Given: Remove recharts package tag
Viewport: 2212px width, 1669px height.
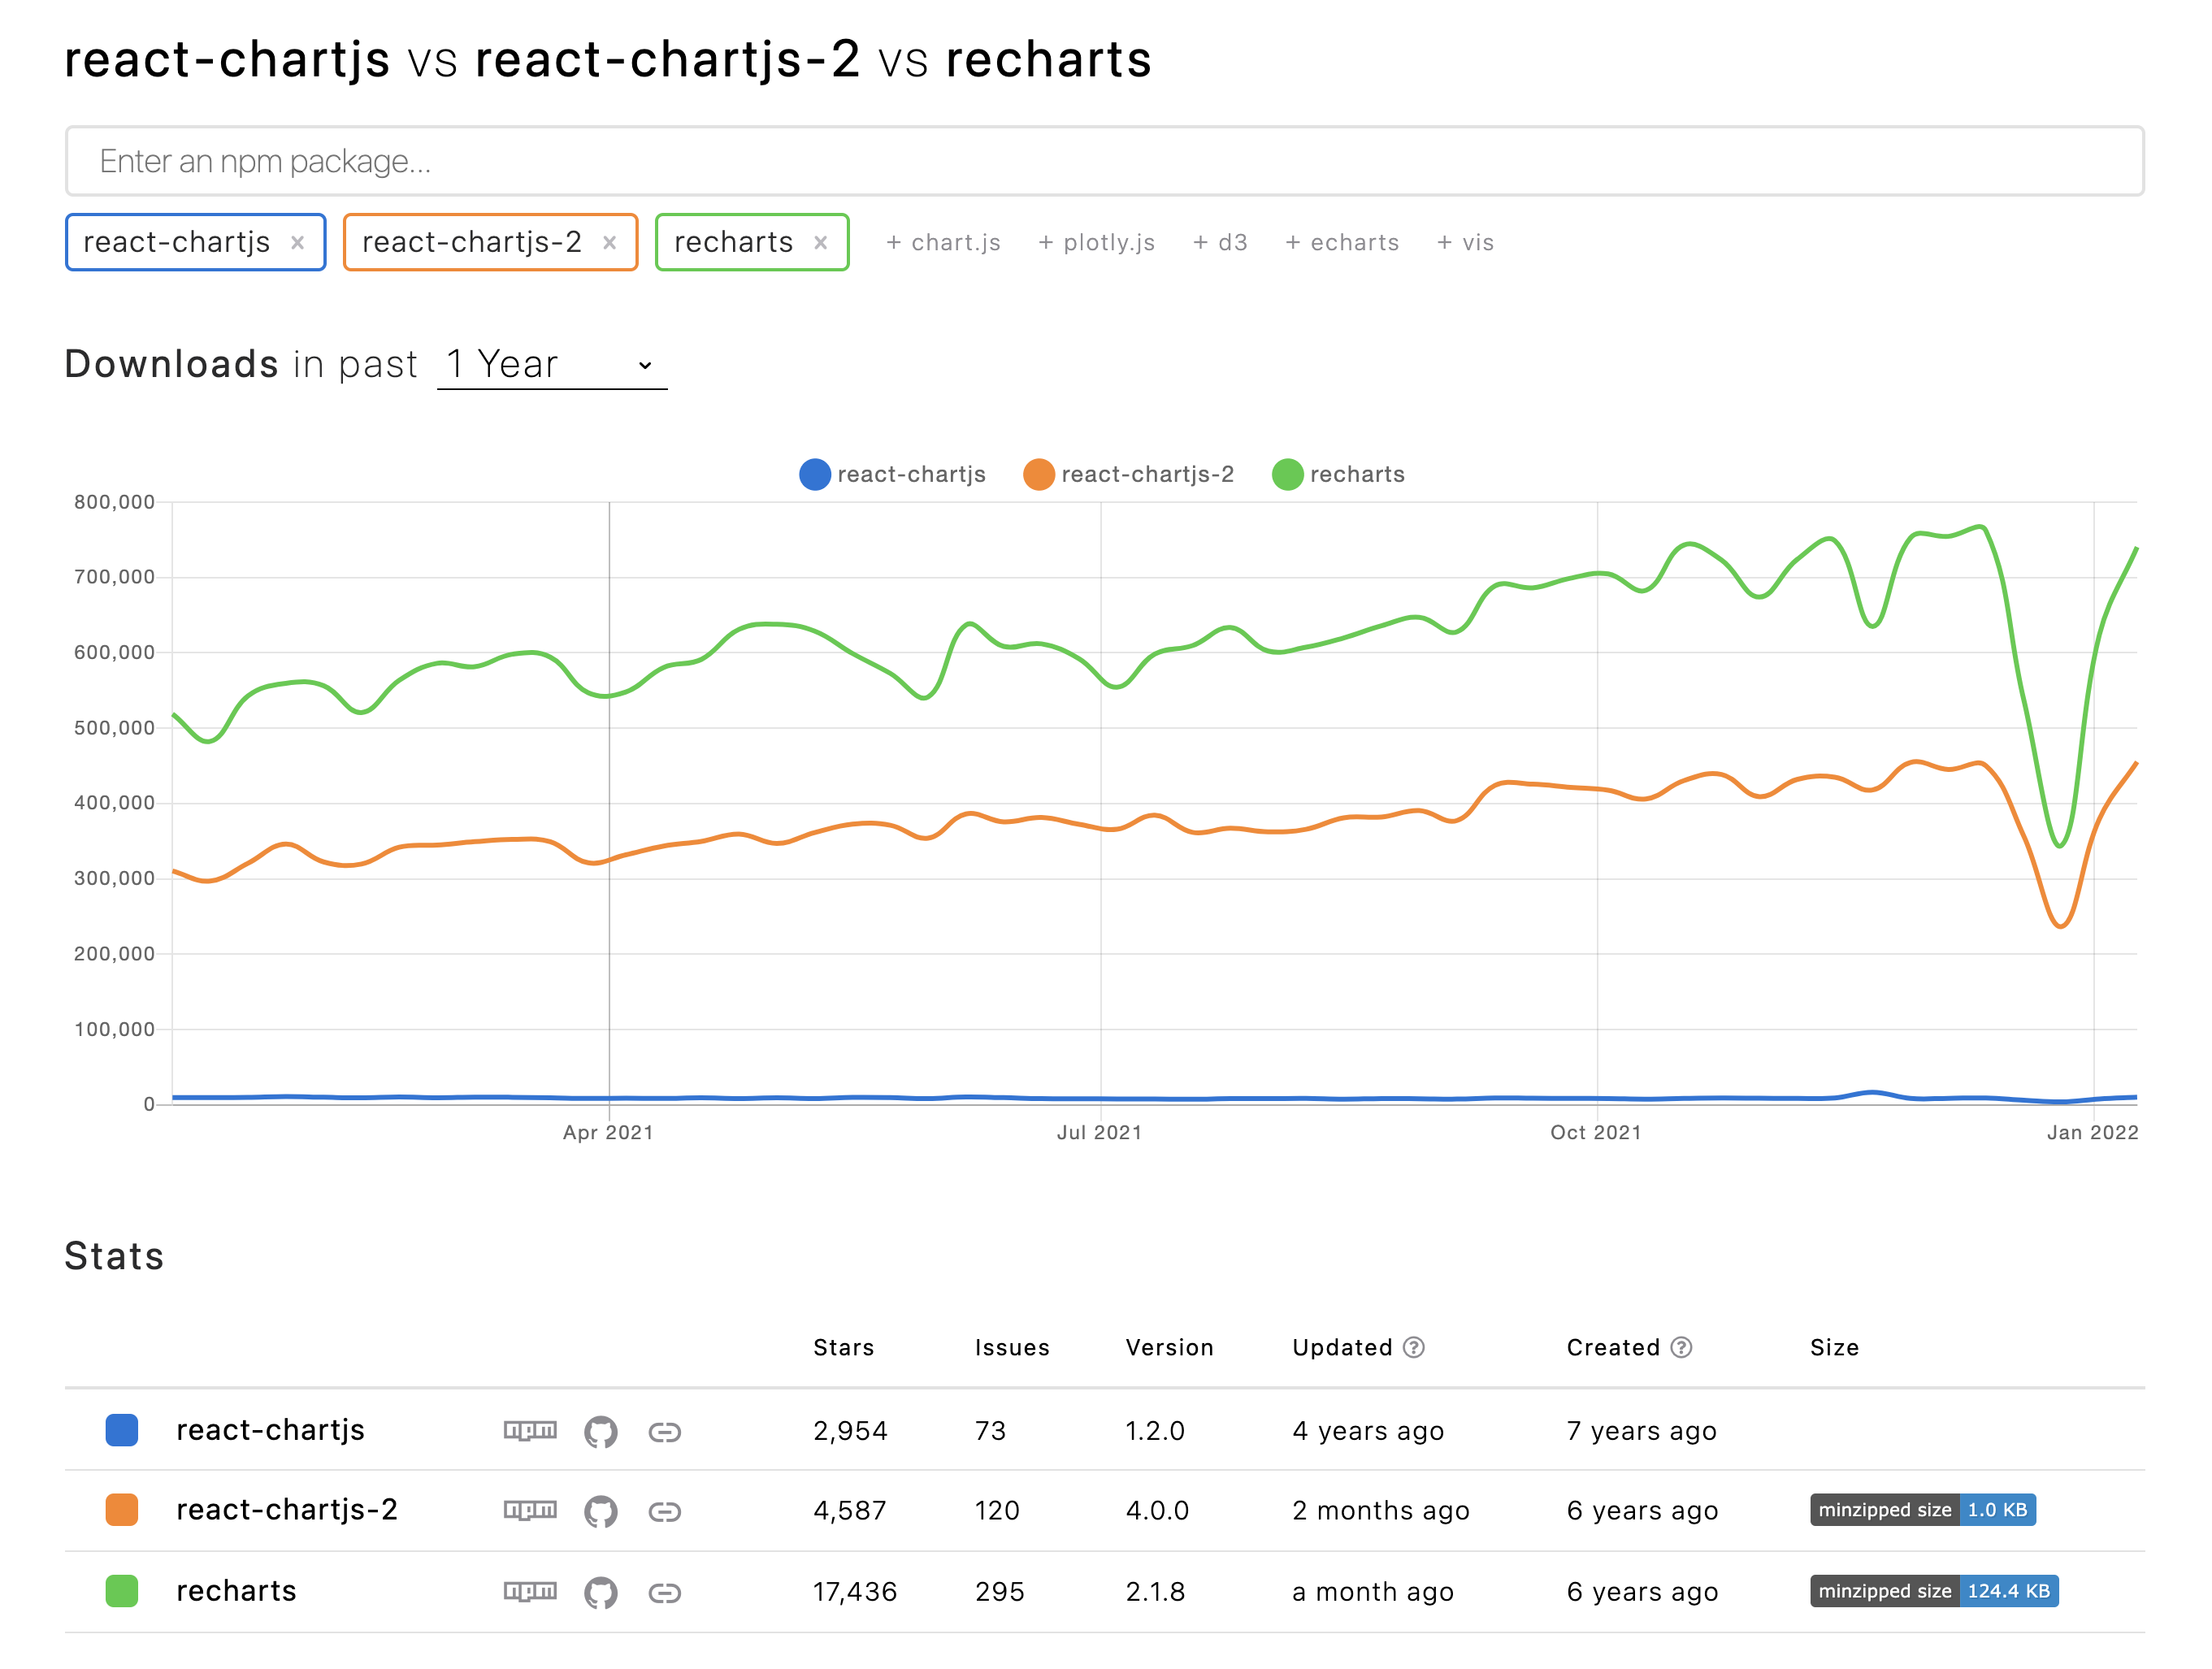Looking at the screenshot, I should tap(820, 242).
